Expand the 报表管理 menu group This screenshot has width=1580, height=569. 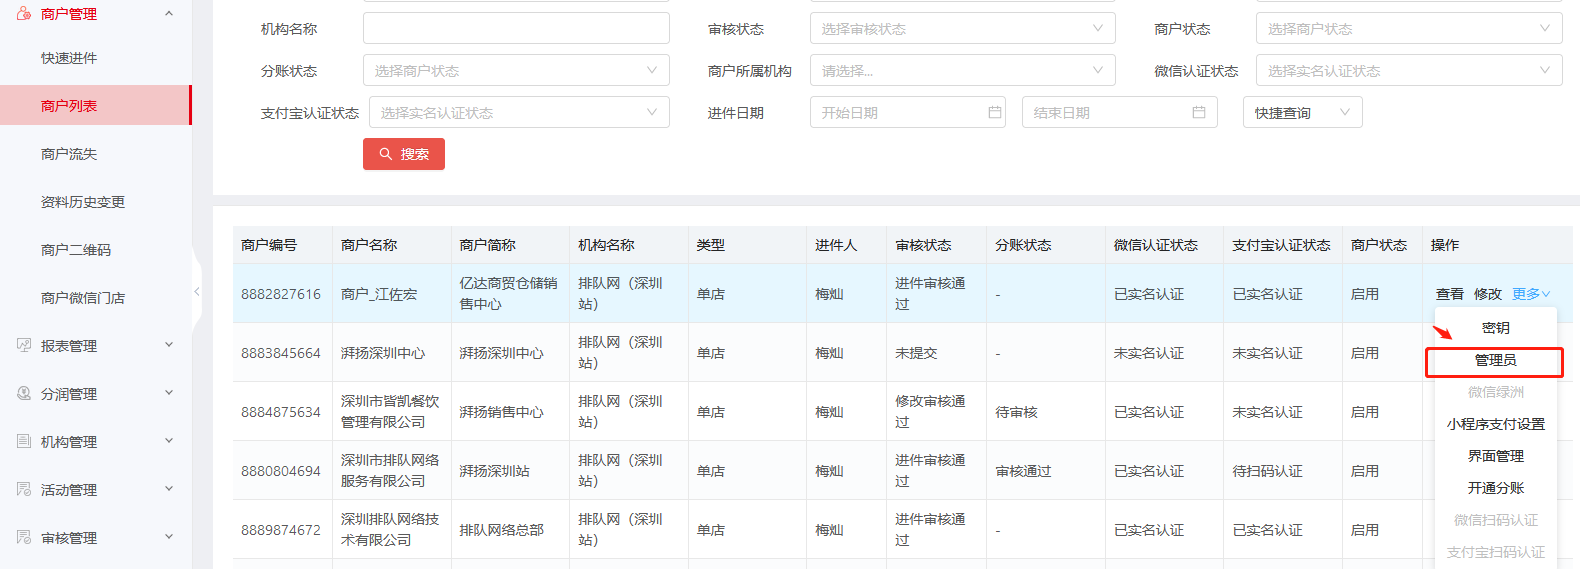169,345
